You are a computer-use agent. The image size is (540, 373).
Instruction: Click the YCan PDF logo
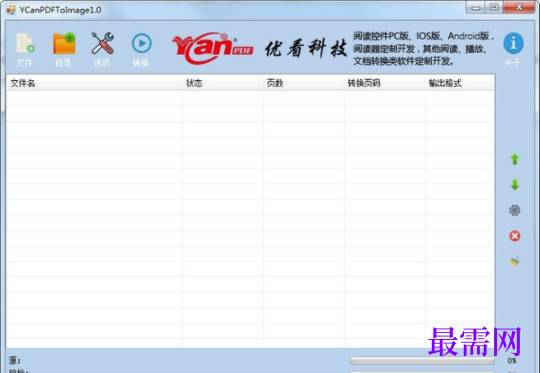point(212,48)
